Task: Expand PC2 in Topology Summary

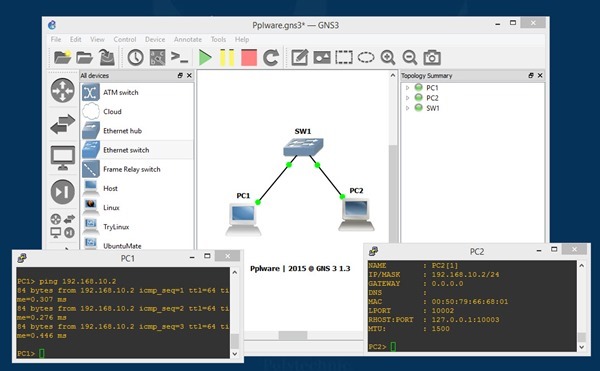Action: click(408, 98)
